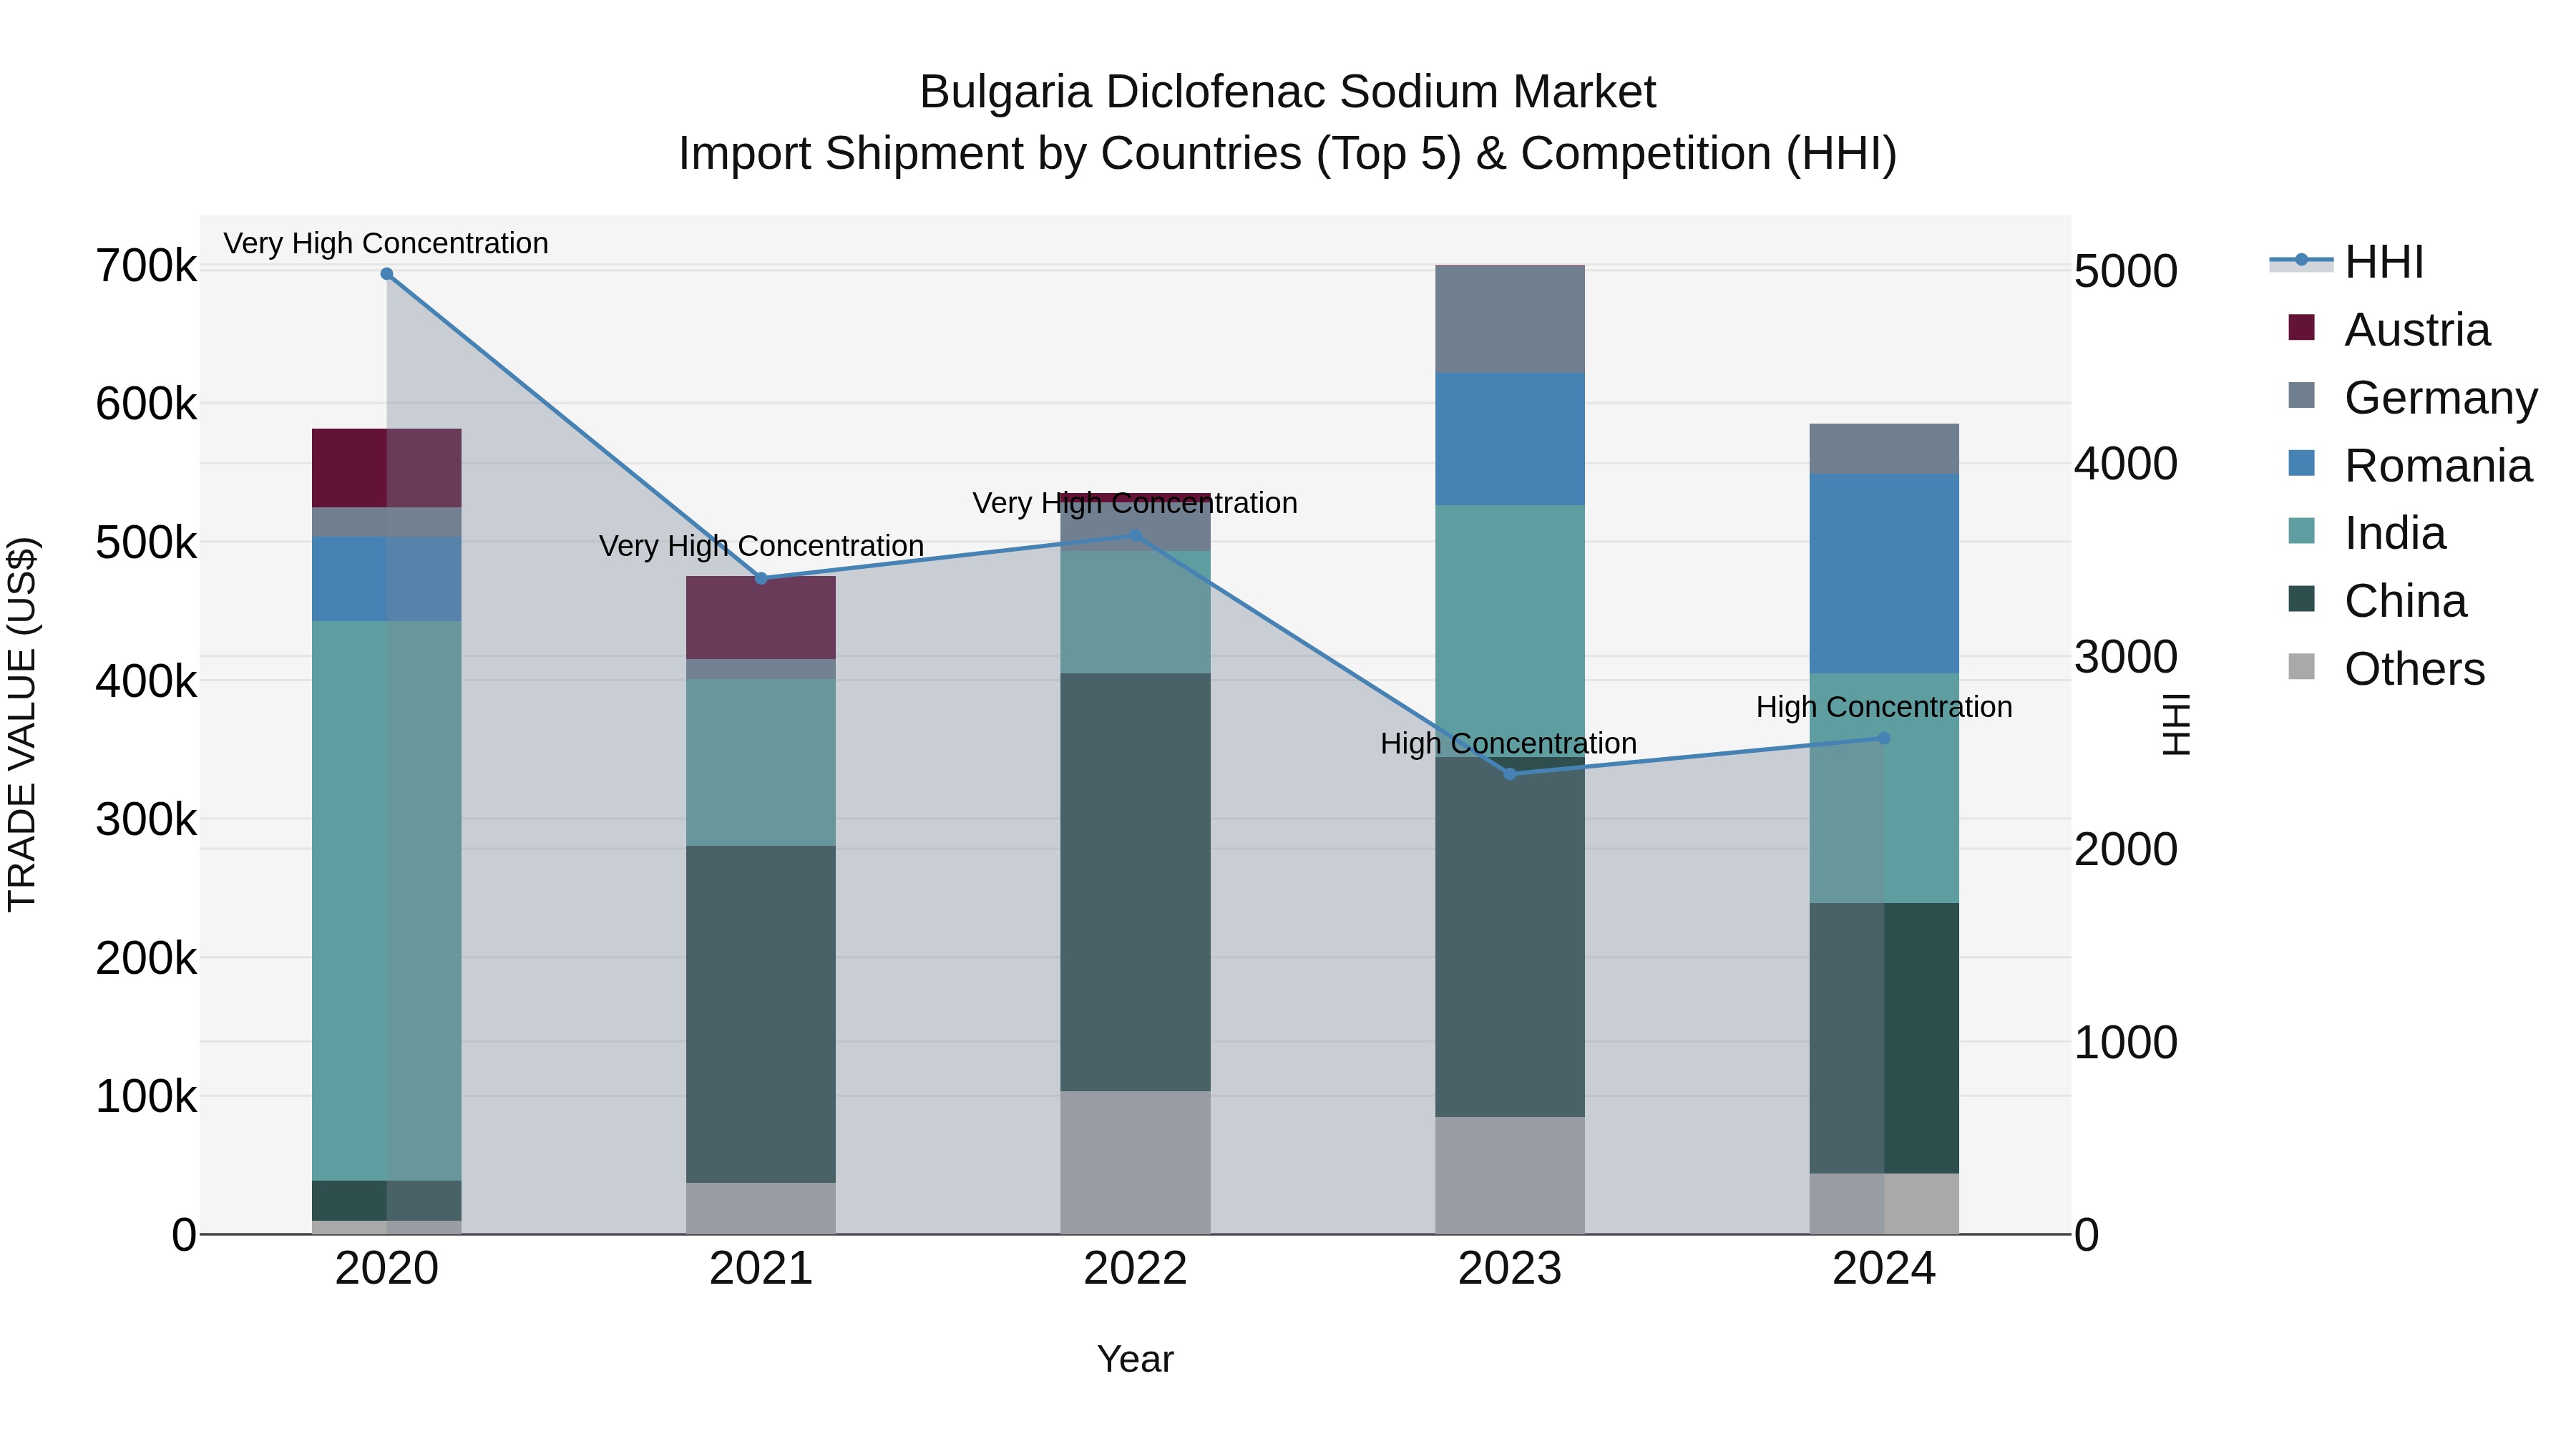This screenshot has height=1449, width=2576.
Task: Click the China dark green legend swatch
Action: click(x=2301, y=599)
